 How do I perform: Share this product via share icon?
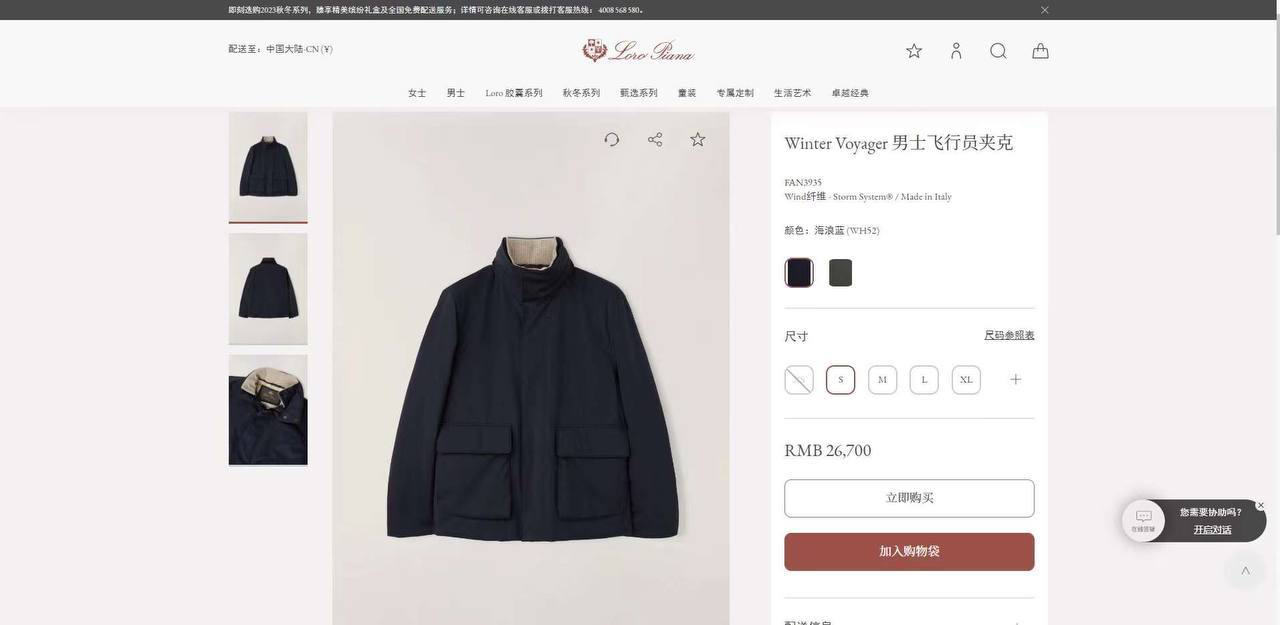click(x=655, y=140)
